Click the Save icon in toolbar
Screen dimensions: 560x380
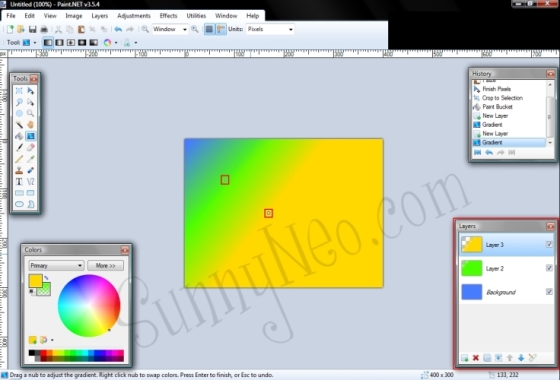(32, 29)
